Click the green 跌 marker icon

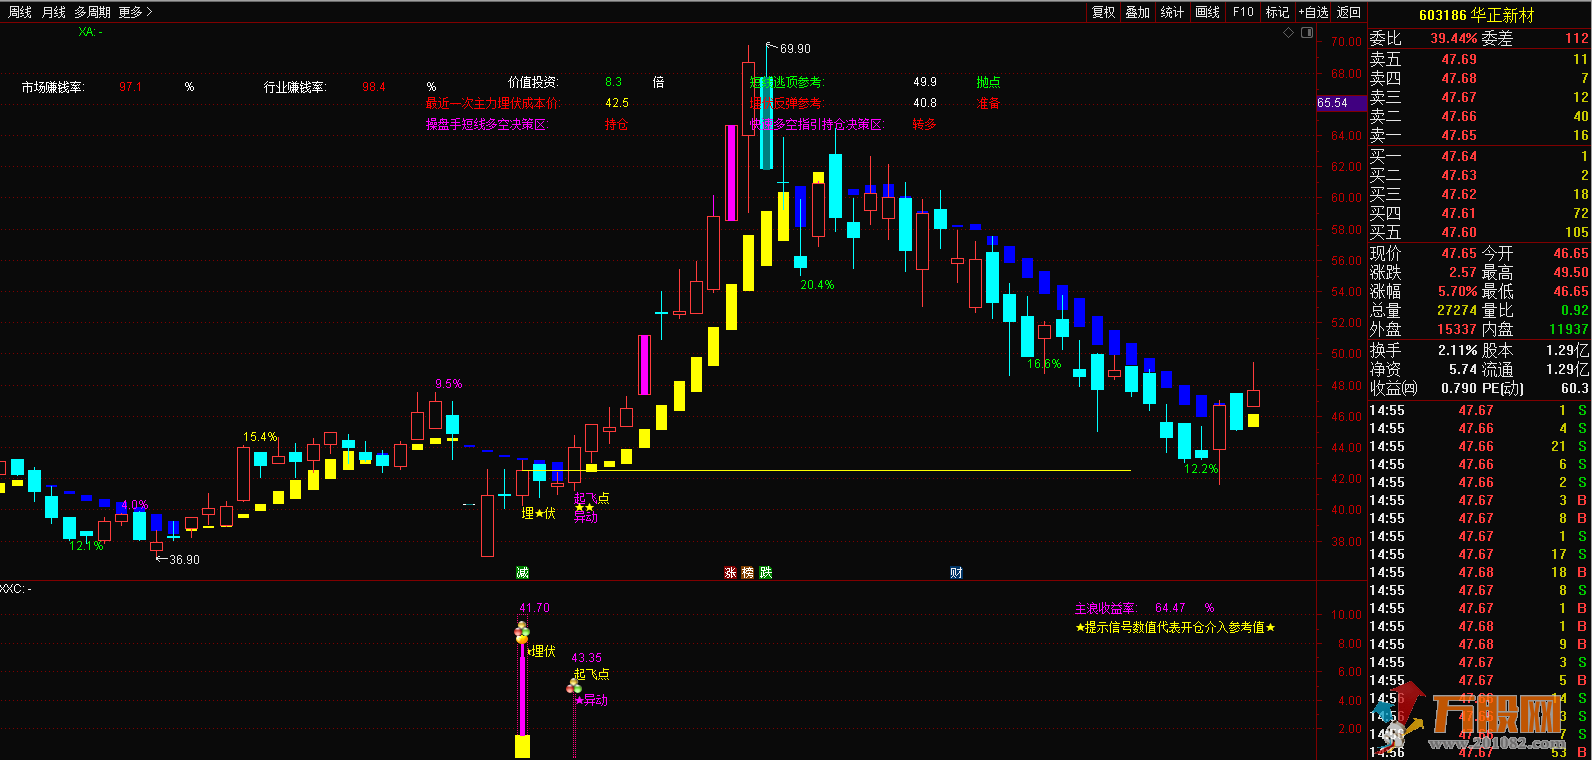[x=766, y=573]
